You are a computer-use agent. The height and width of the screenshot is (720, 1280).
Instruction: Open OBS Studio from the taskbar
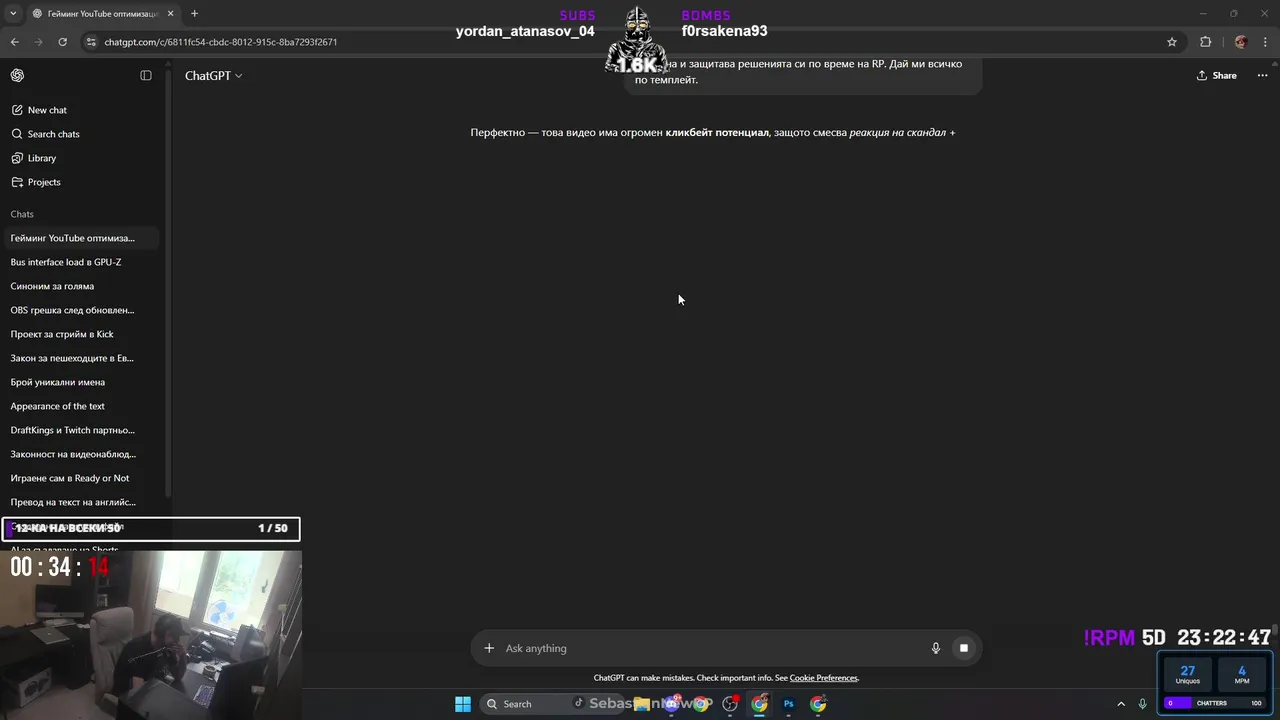pyautogui.click(x=730, y=704)
